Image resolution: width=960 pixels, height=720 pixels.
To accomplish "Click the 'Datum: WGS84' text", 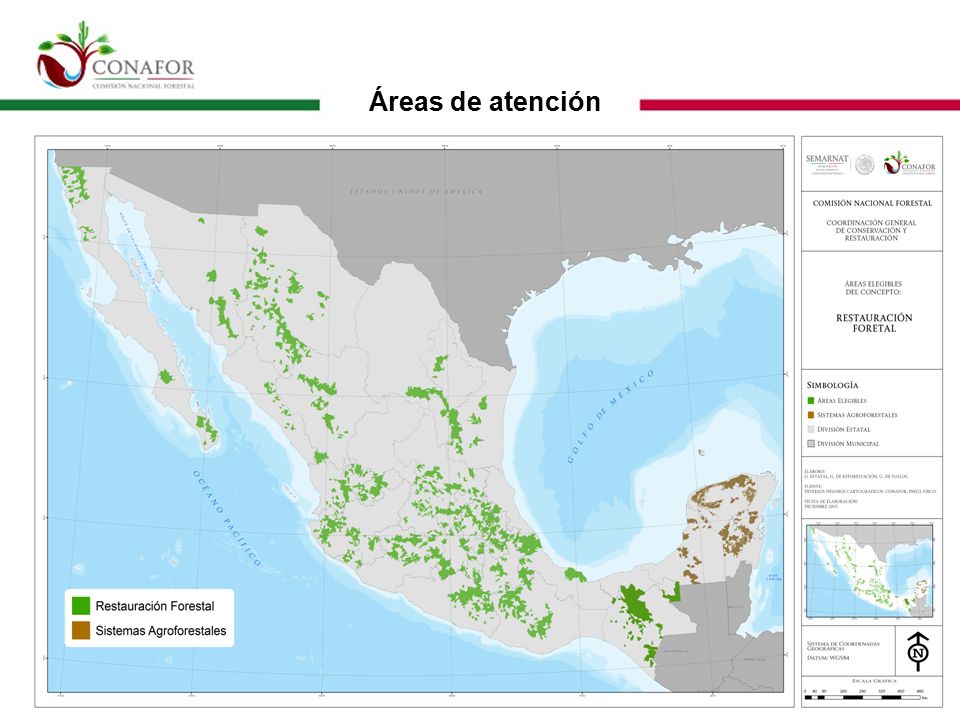I will click(x=828, y=658).
